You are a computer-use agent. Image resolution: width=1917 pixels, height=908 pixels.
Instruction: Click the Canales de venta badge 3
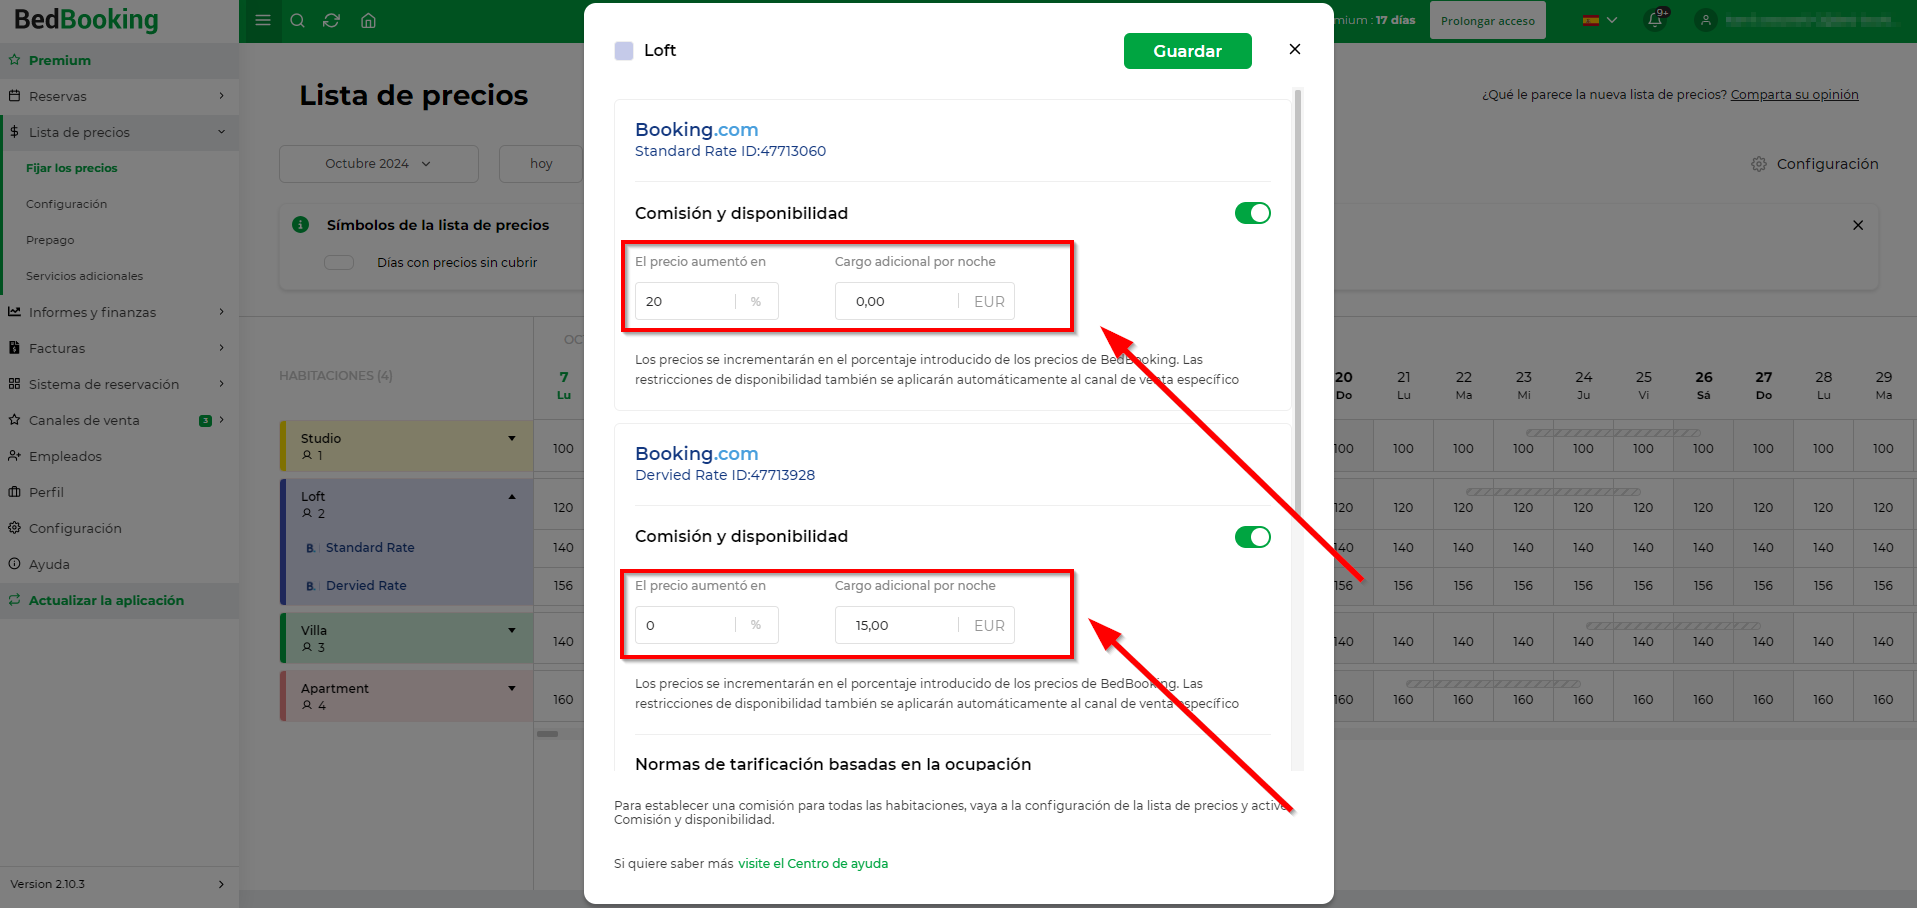click(x=205, y=421)
